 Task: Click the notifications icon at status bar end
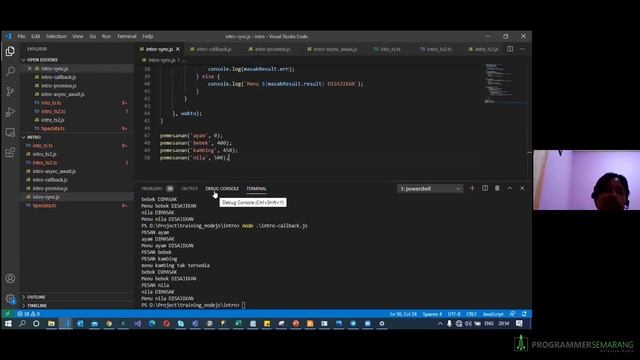(524, 314)
